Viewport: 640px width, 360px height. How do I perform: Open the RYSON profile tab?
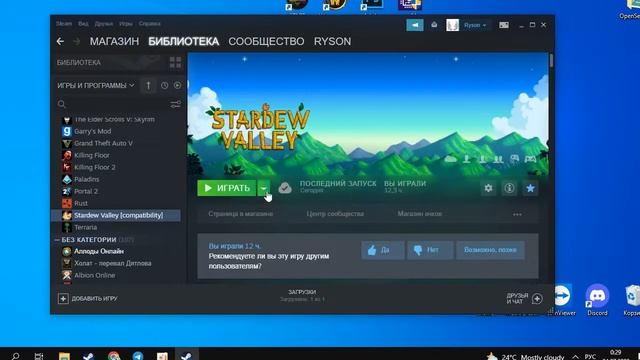pyautogui.click(x=332, y=41)
